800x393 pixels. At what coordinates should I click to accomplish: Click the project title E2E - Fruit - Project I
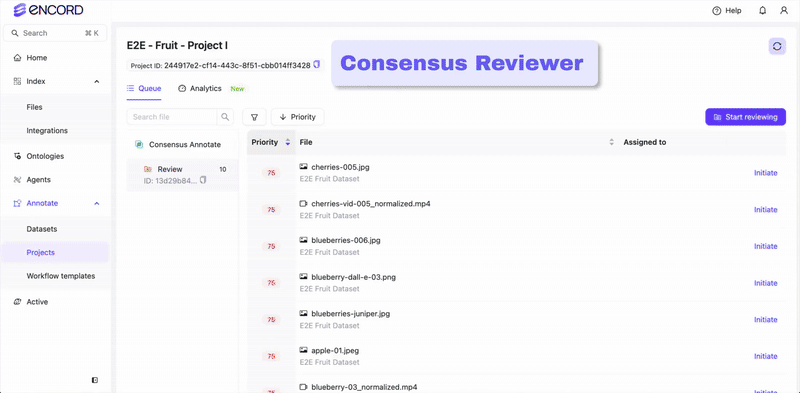pyautogui.click(x=177, y=45)
